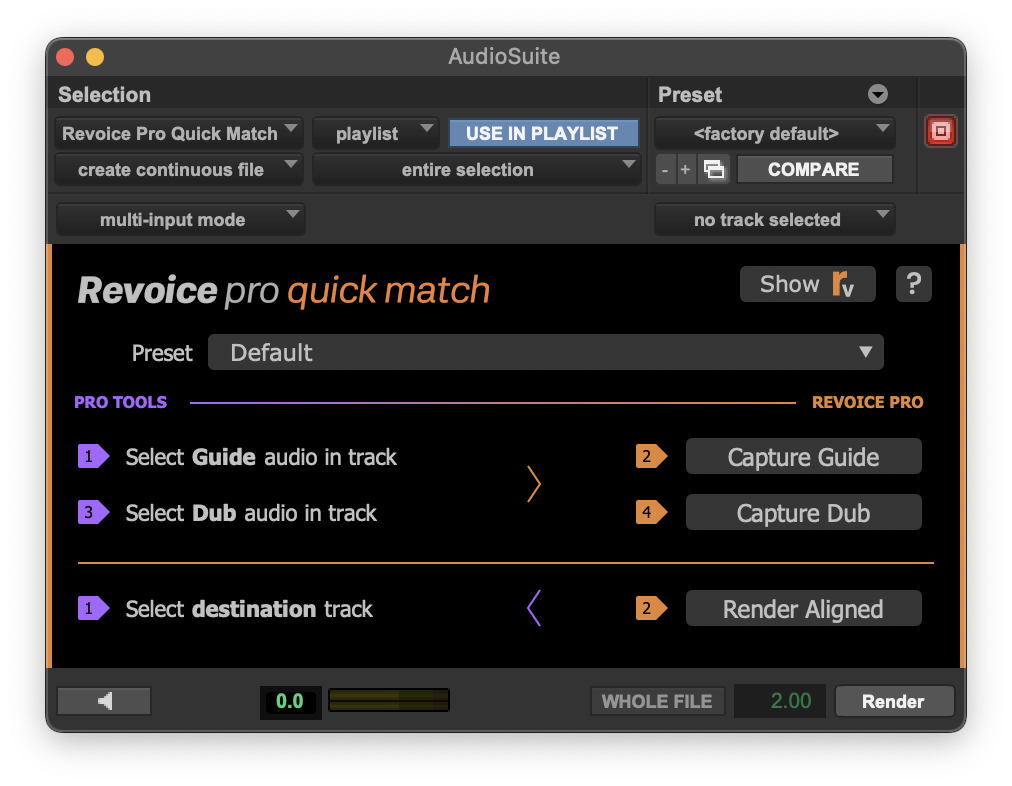The width and height of the screenshot is (1012, 786).
Task: Toggle the USE IN PLAYLIST button
Action: tap(542, 133)
